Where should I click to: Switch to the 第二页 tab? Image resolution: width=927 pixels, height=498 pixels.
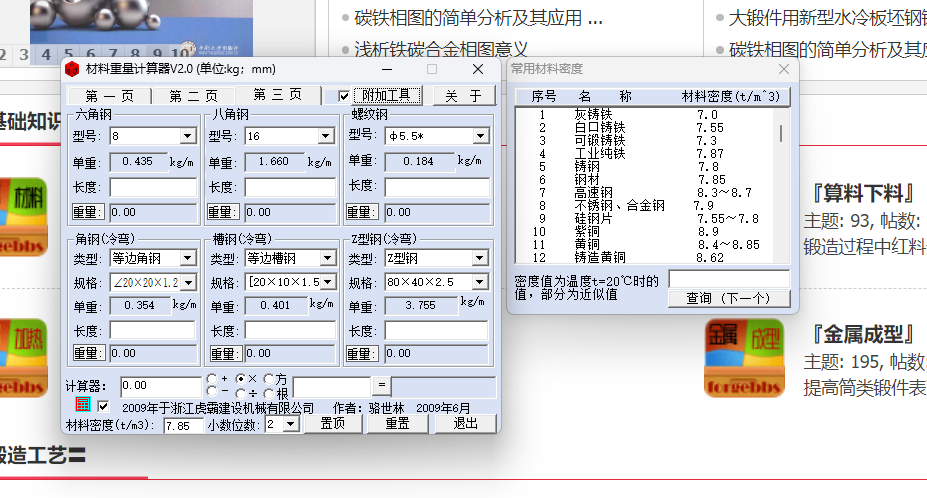193,96
